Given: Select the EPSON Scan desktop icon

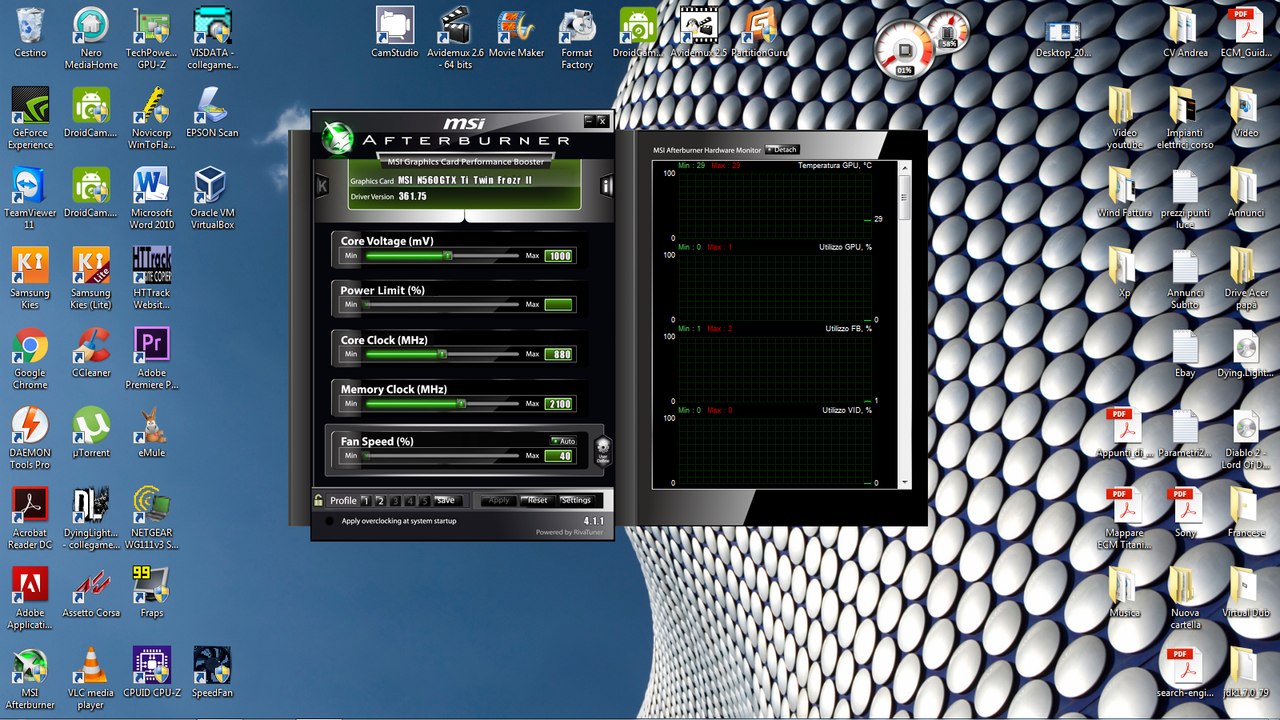Looking at the screenshot, I should click(x=212, y=112).
